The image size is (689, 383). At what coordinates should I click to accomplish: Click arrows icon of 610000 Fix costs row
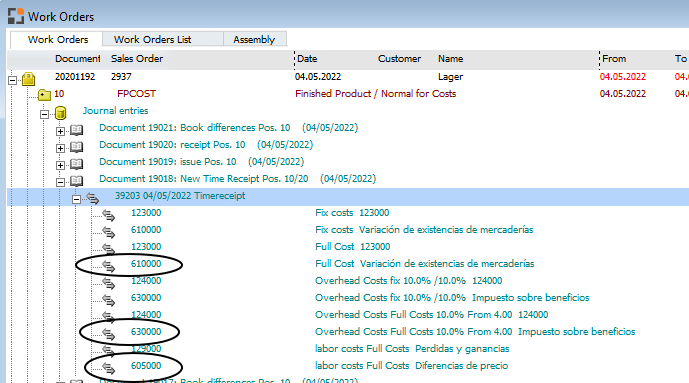point(109,232)
